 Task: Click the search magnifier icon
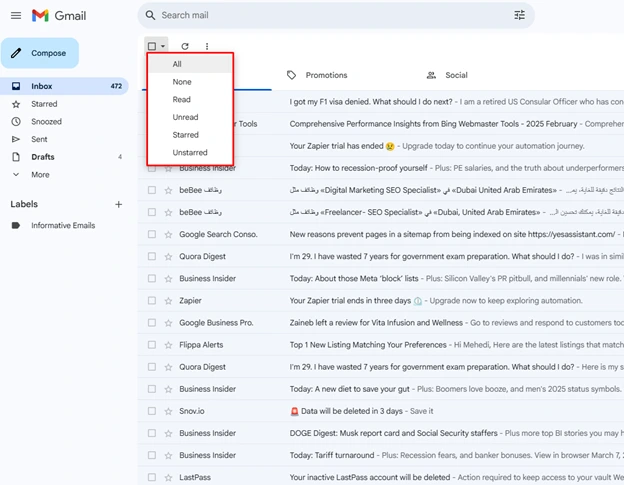[x=150, y=15]
